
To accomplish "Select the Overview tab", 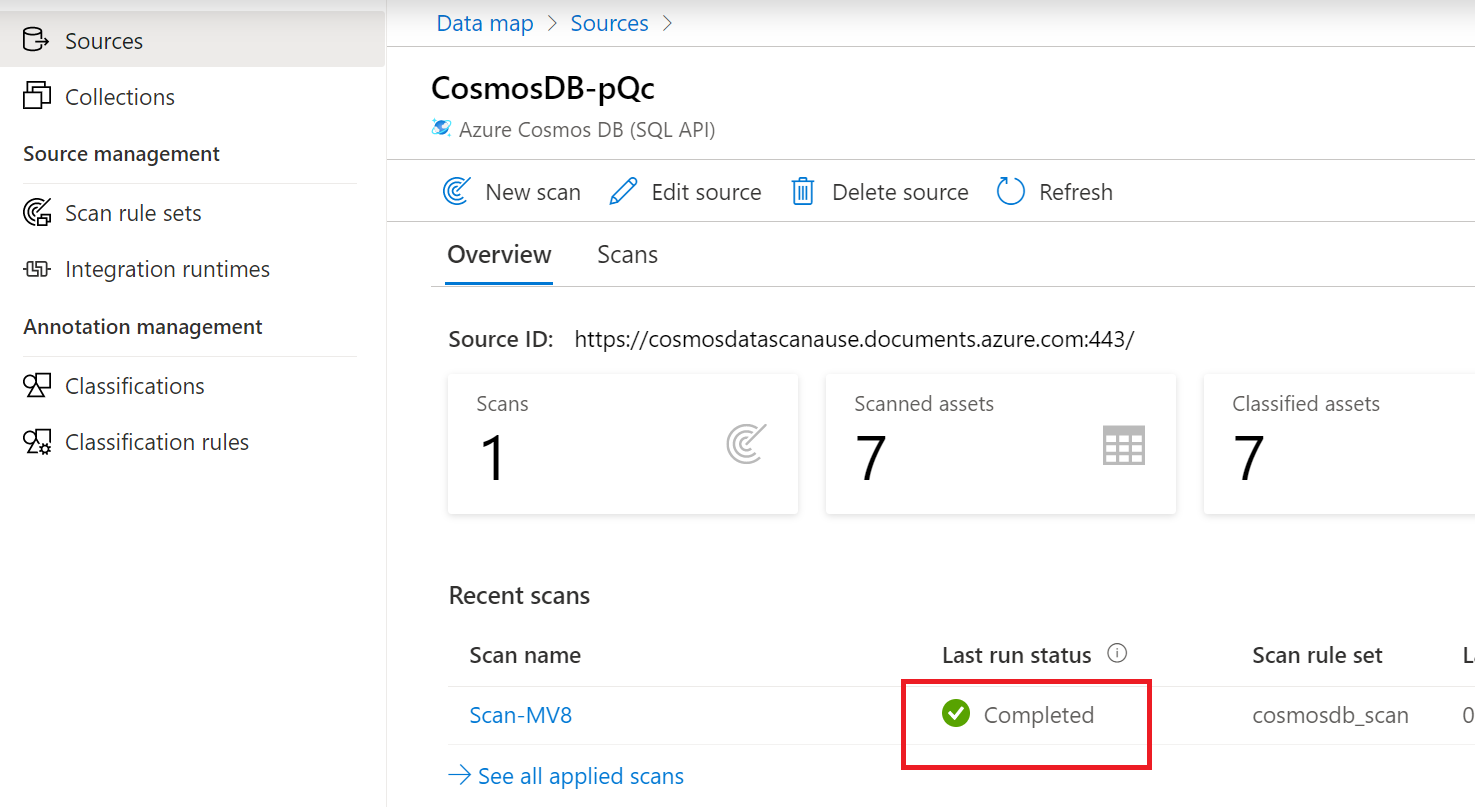I will point(499,255).
